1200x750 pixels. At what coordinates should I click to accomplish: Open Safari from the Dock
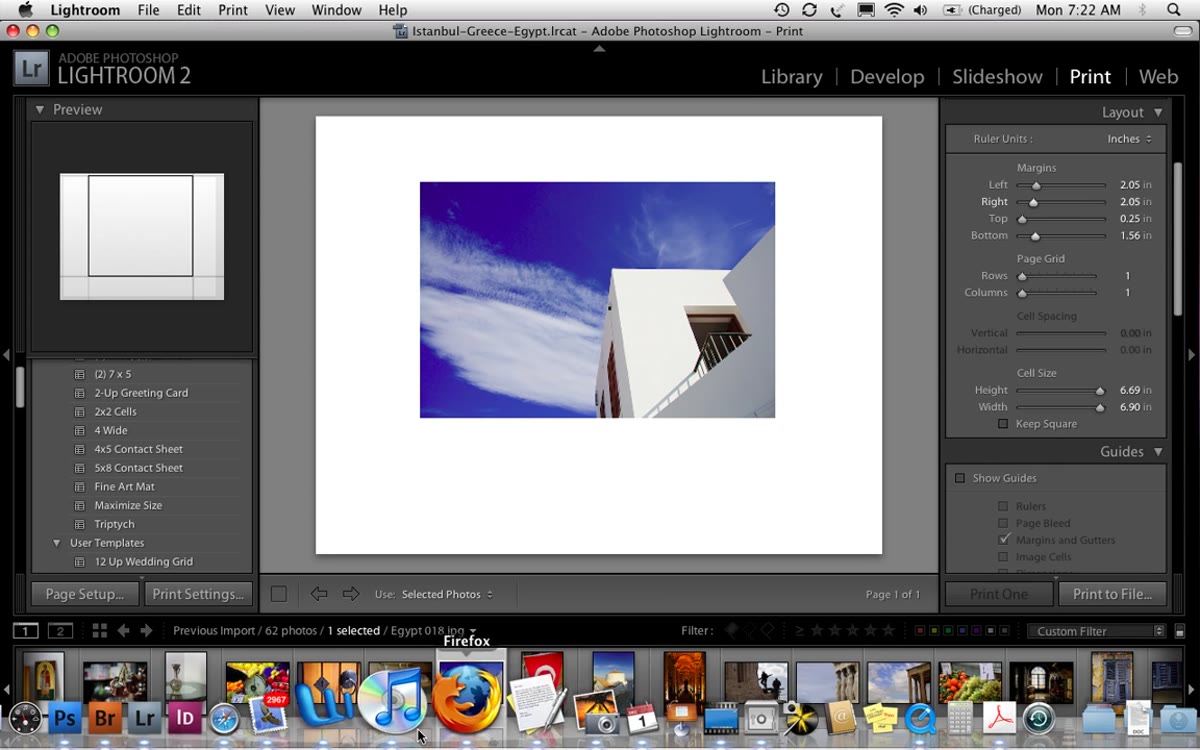[x=224, y=717]
